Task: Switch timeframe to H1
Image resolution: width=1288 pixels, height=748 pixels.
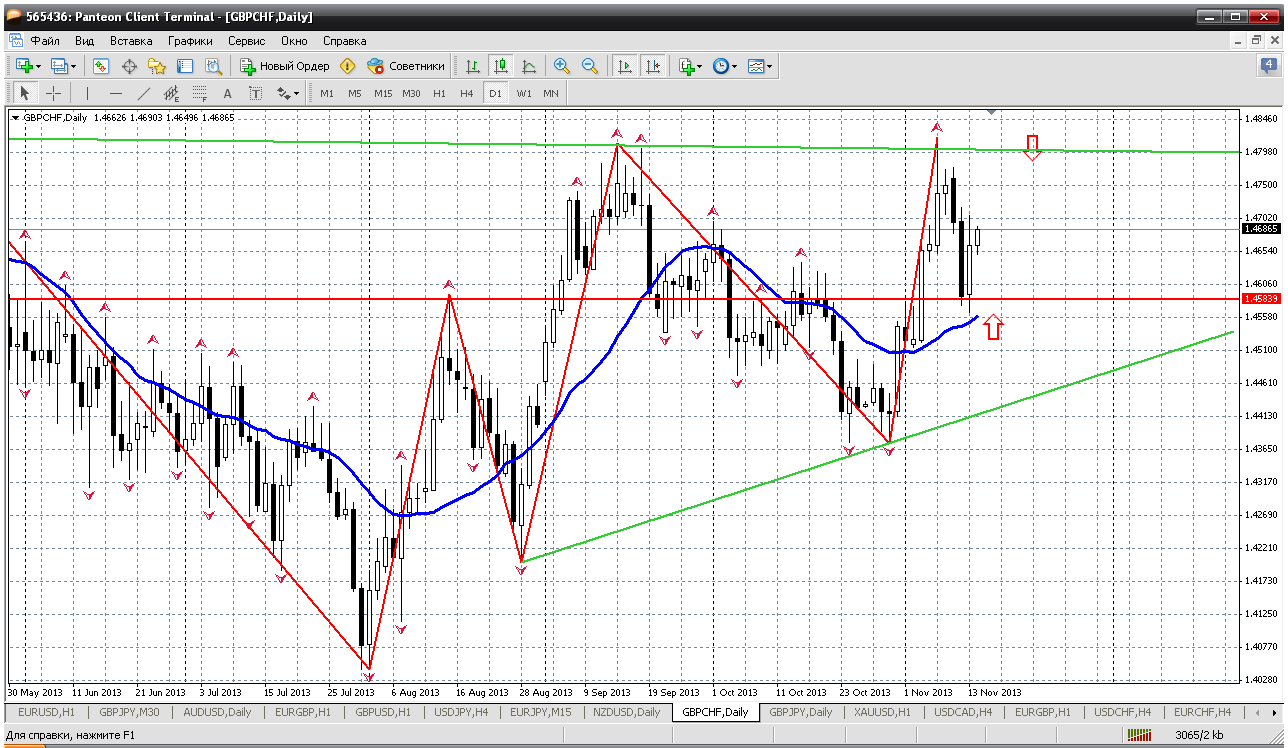Action: (x=439, y=93)
